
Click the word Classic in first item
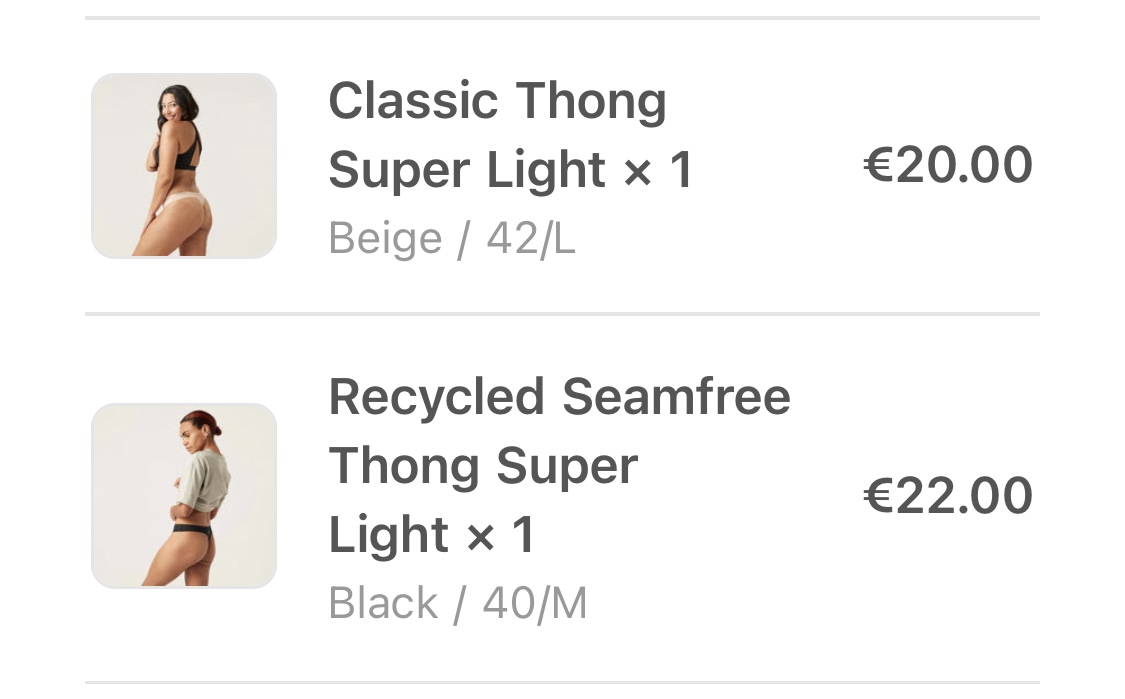pyautogui.click(x=413, y=101)
